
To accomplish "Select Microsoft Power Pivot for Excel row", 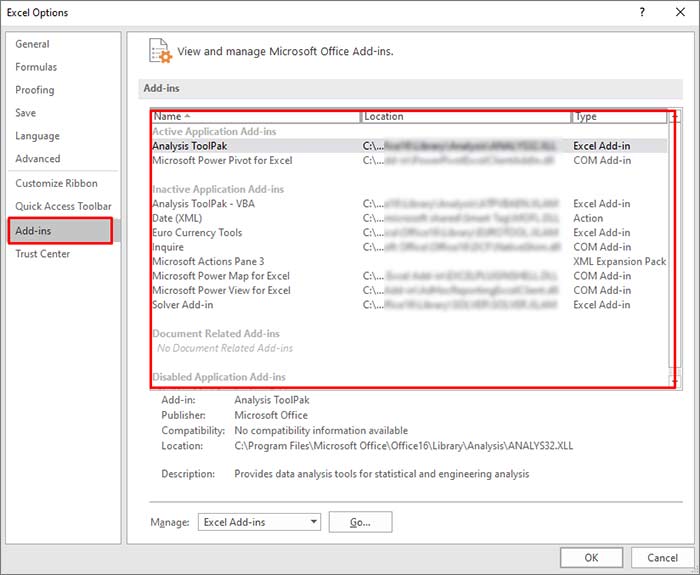I will coord(409,160).
